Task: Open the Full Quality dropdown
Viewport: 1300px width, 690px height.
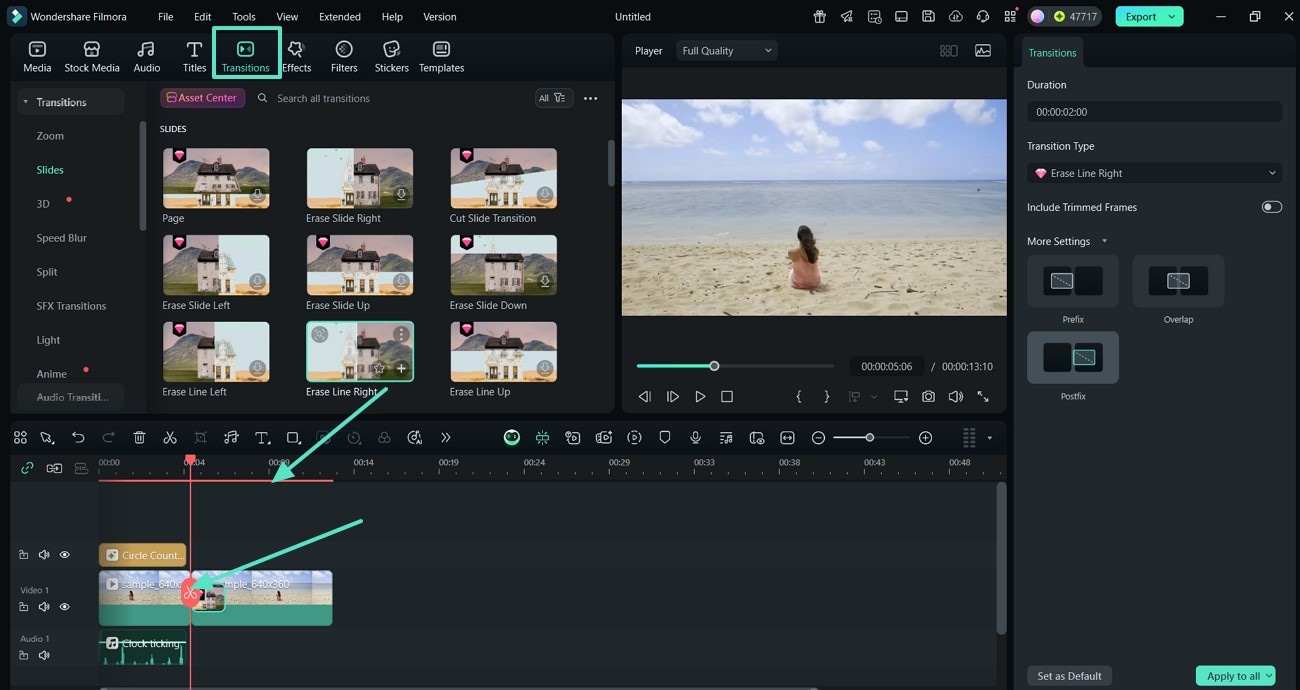Action: (727, 51)
